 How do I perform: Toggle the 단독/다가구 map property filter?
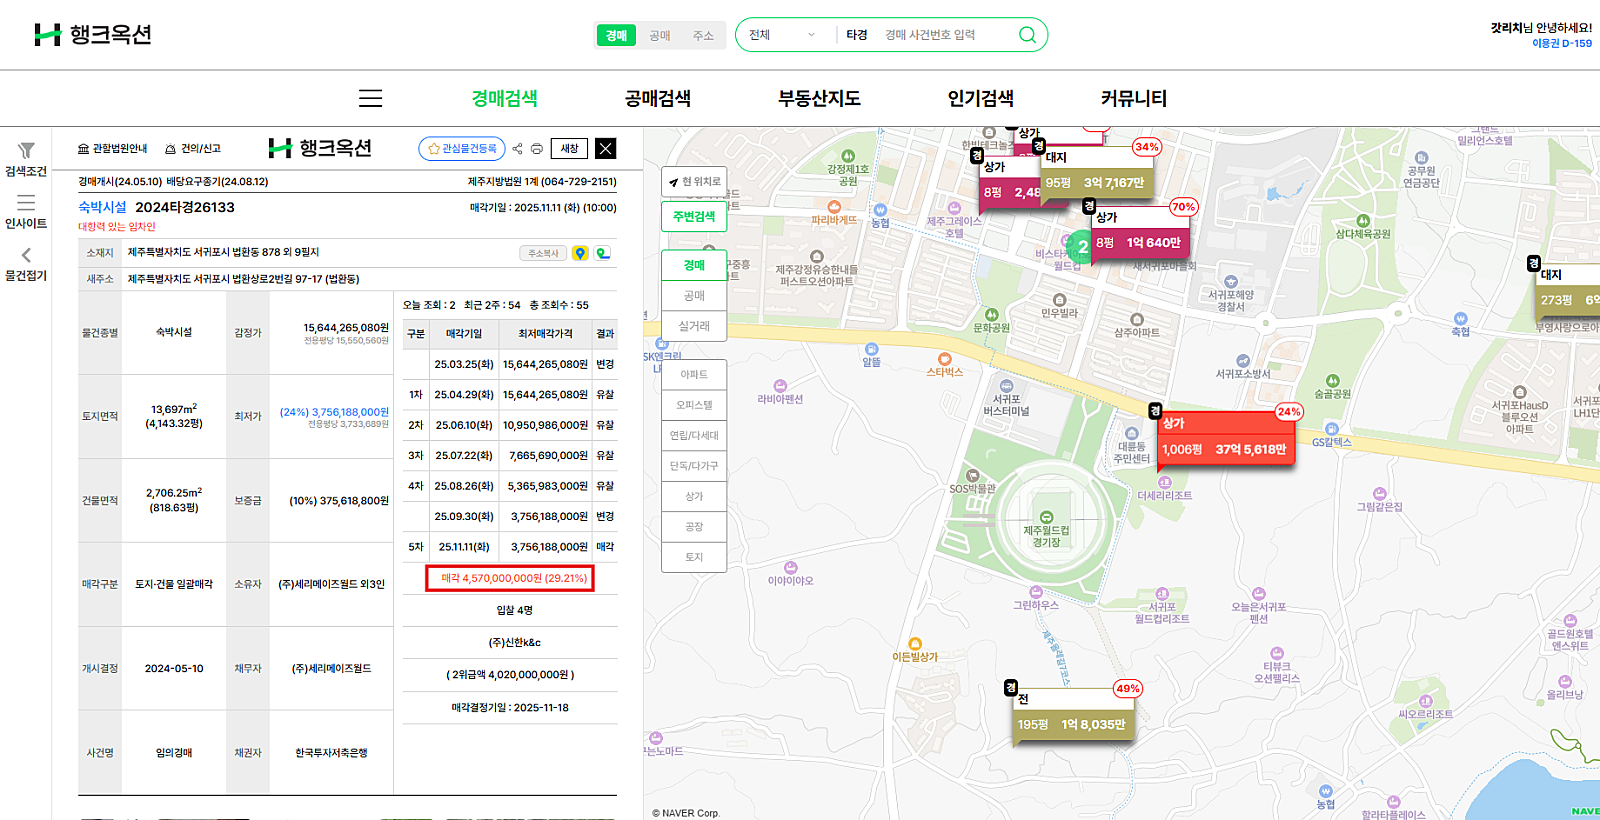coord(694,466)
